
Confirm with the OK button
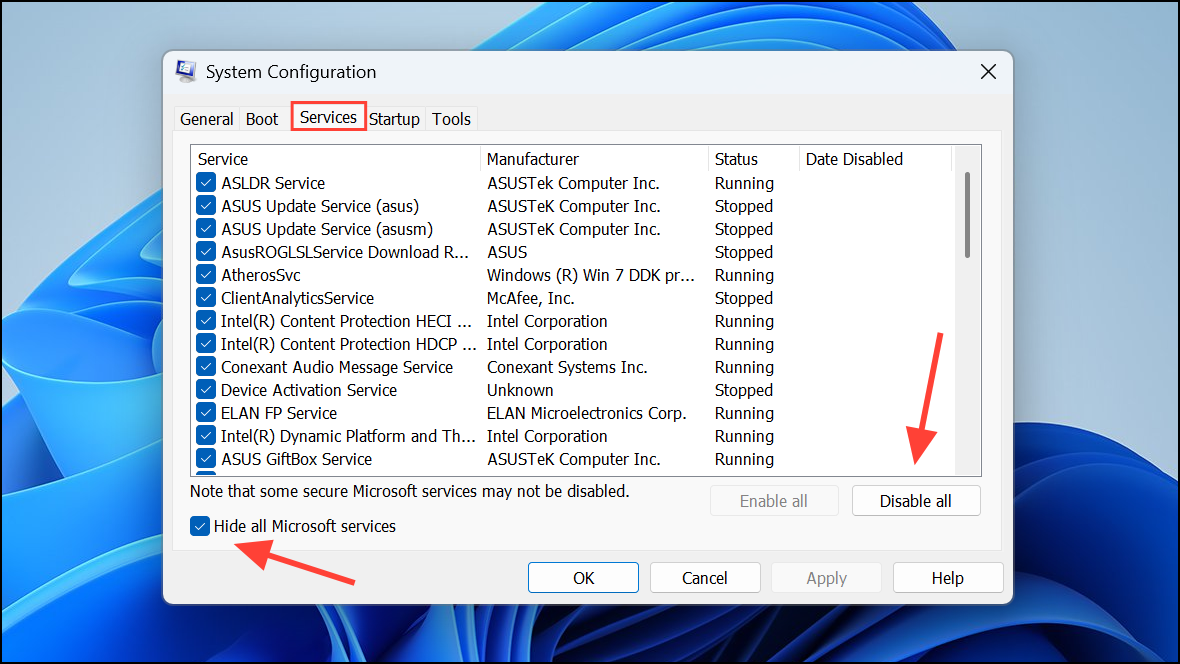tap(583, 577)
